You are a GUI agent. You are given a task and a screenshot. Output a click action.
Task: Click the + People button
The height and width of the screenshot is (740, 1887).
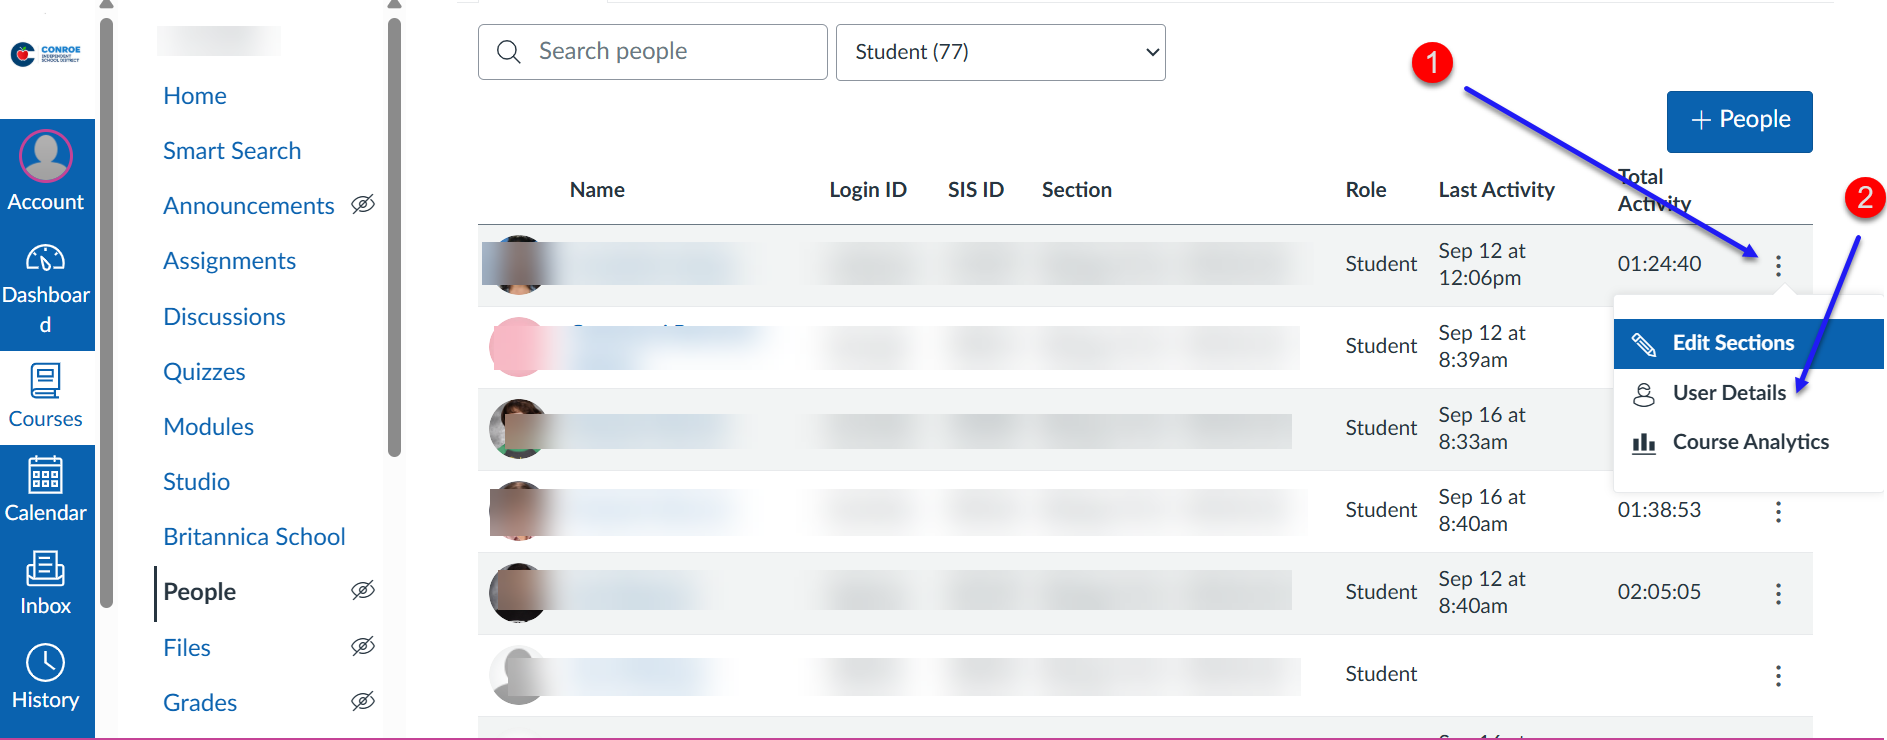click(1739, 121)
